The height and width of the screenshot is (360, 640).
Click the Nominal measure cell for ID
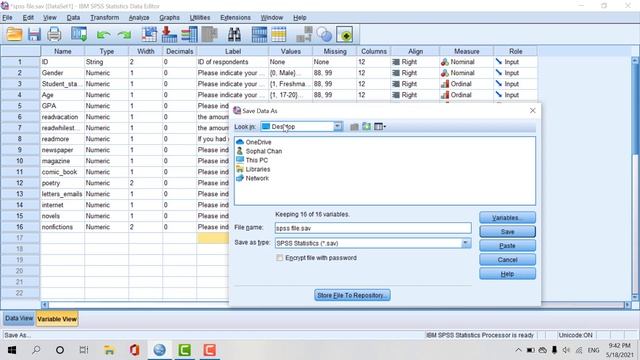click(467, 62)
